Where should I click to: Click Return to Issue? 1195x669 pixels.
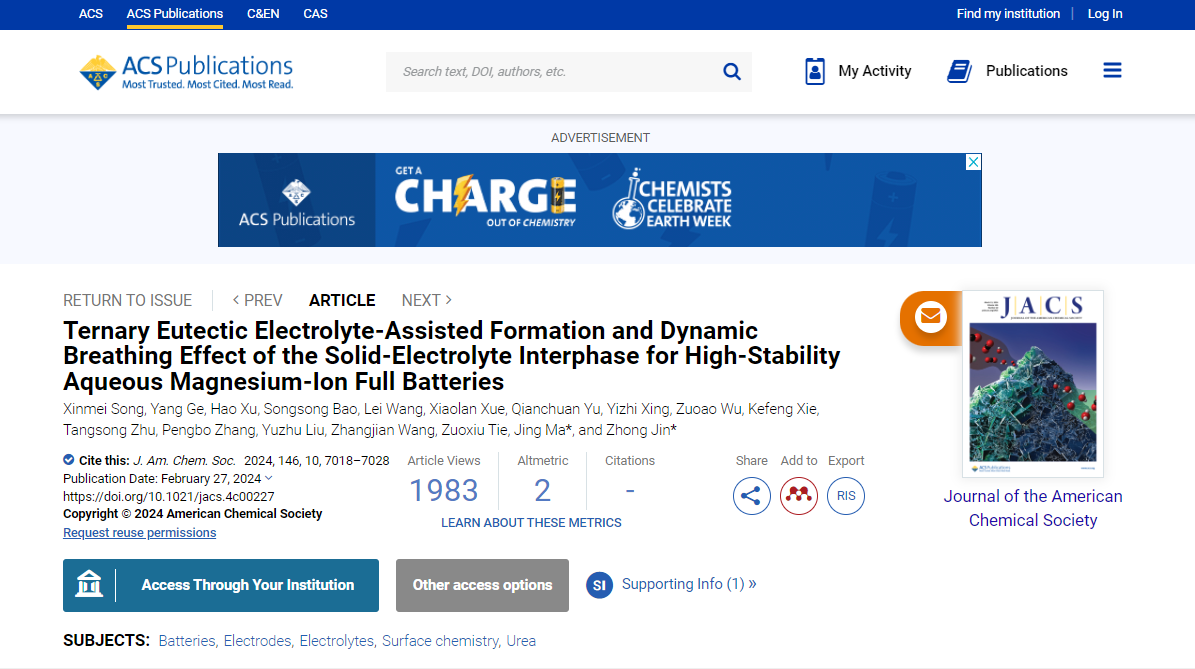[127, 300]
